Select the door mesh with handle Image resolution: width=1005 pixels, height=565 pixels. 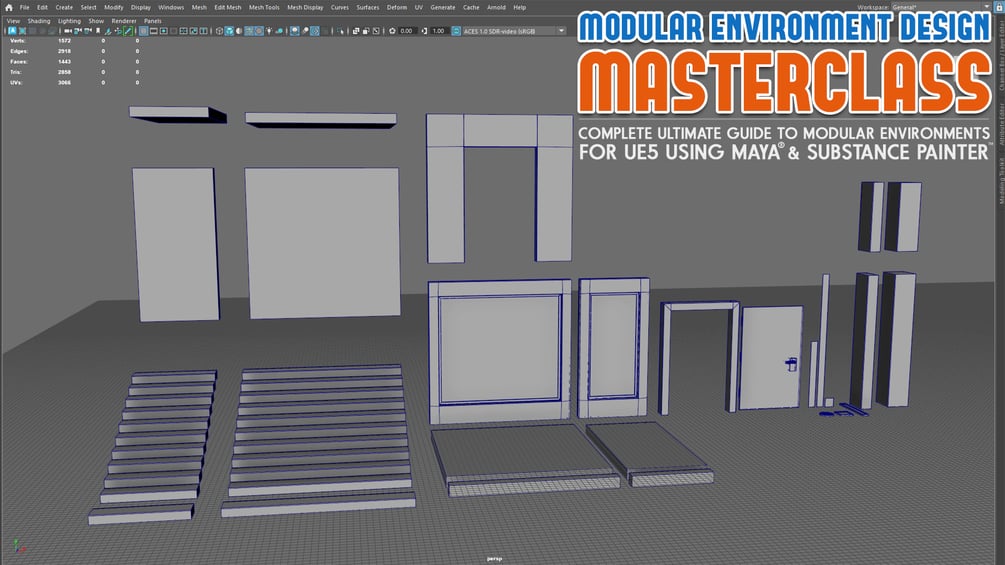click(x=770, y=357)
